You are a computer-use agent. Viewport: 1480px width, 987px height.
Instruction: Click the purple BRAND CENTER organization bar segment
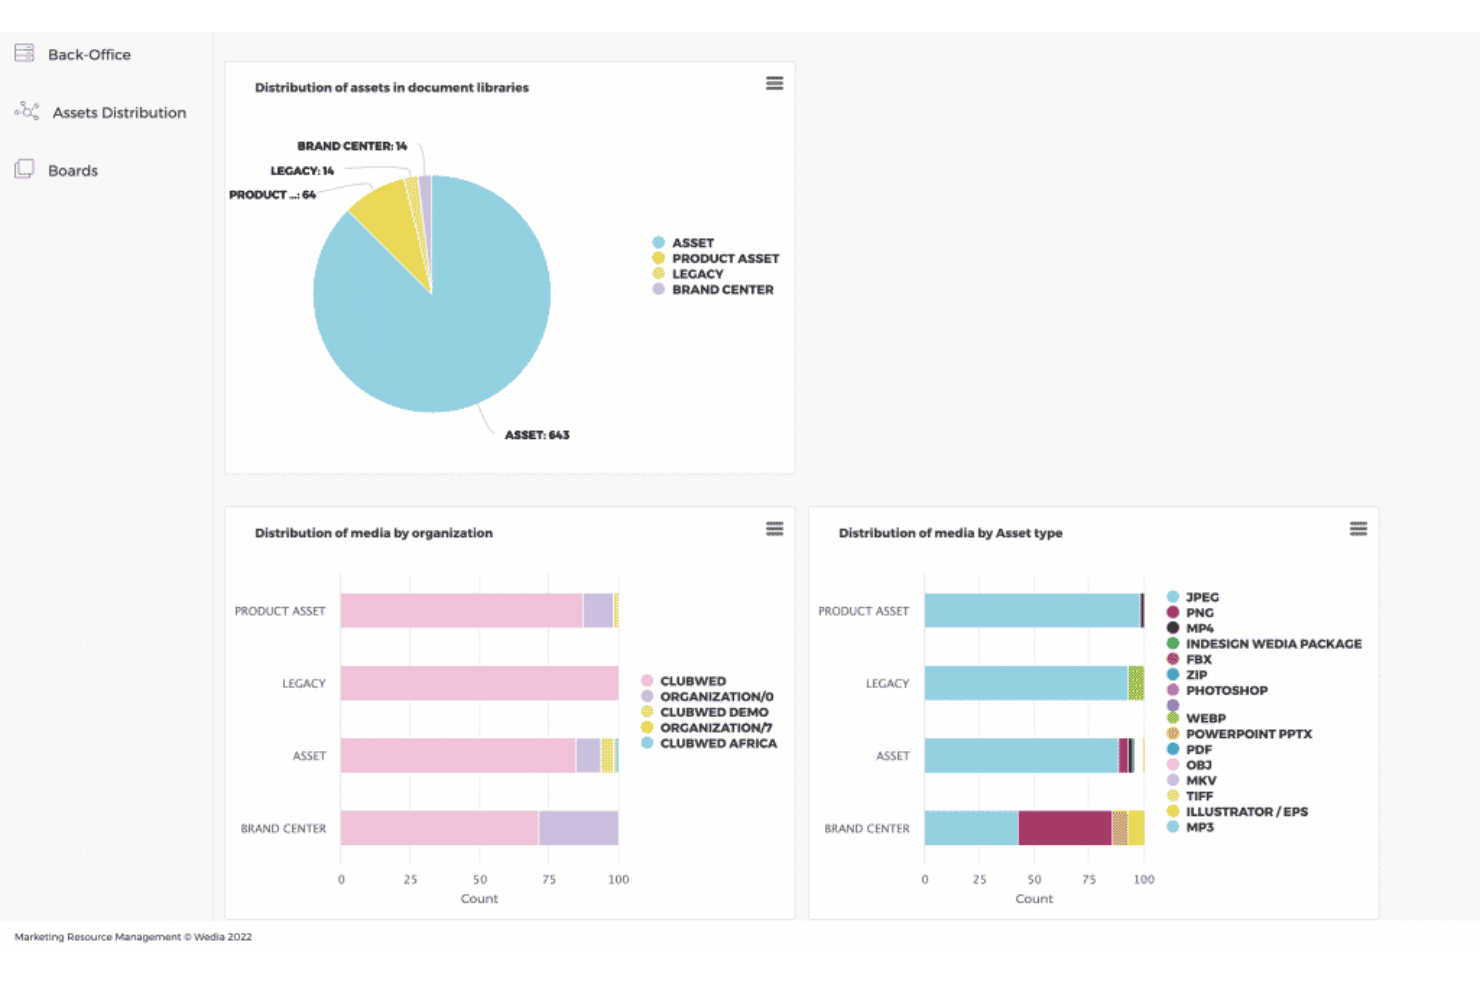[x=578, y=828]
